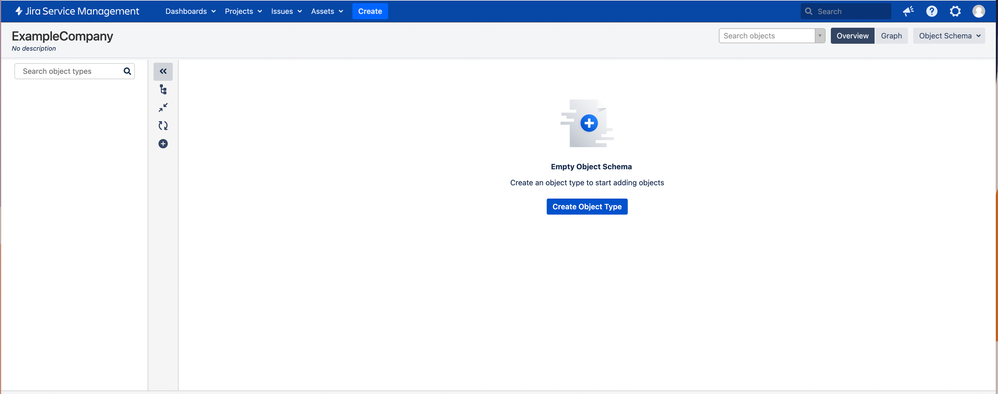Open the Projects menu

(243, 11)
